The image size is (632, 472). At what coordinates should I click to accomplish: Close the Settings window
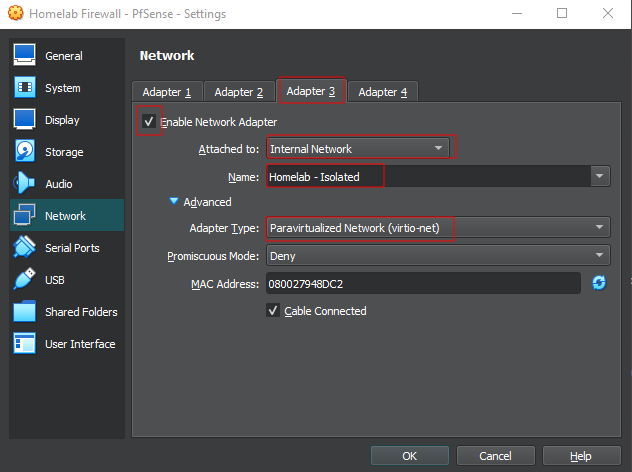click(608, 13)
